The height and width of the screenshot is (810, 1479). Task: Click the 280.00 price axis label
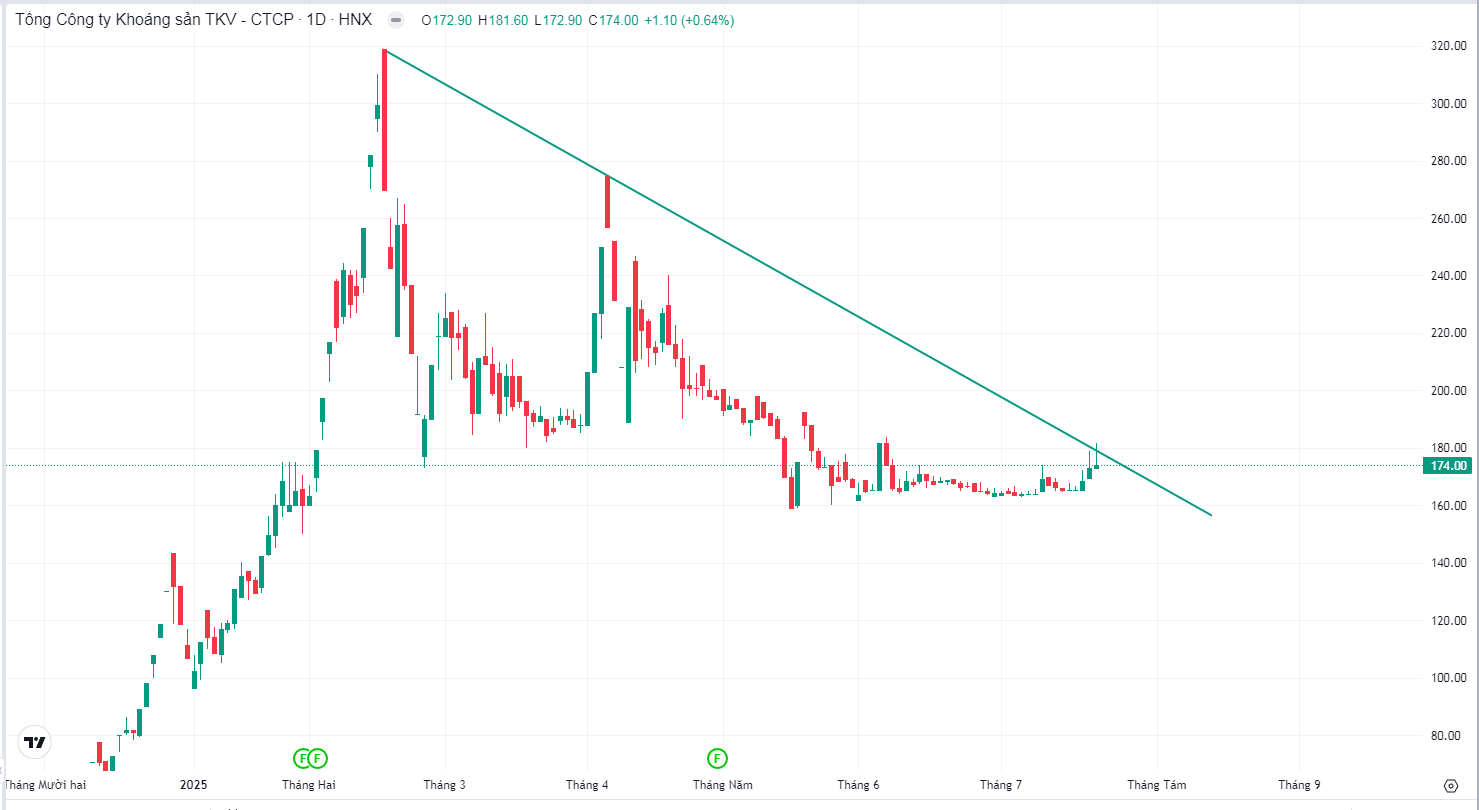[x=1448, y=161]
